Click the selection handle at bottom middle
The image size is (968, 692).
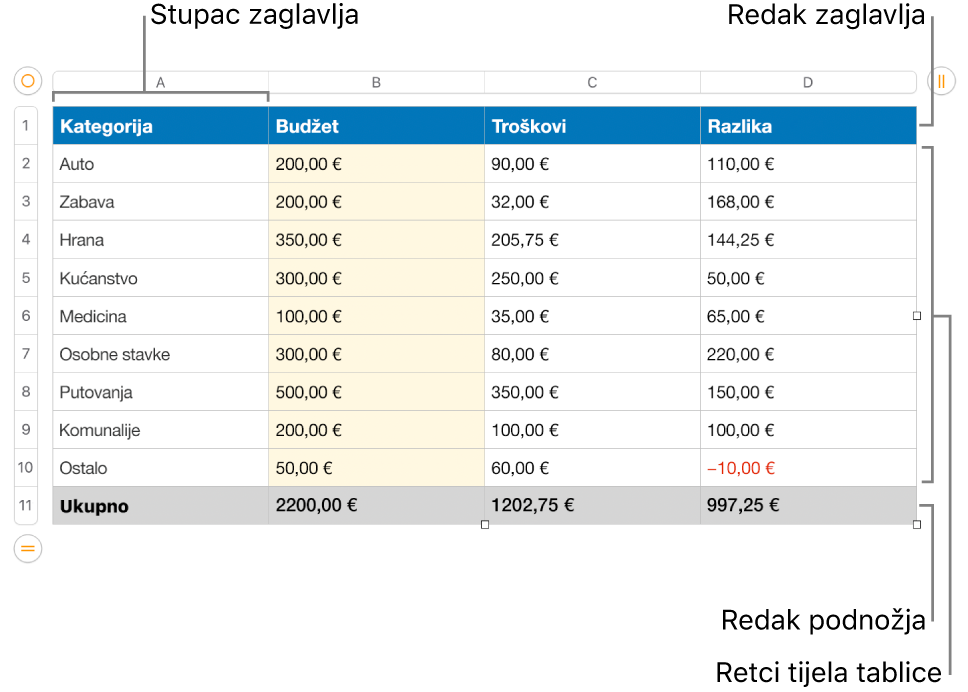(x=485, y=525)
